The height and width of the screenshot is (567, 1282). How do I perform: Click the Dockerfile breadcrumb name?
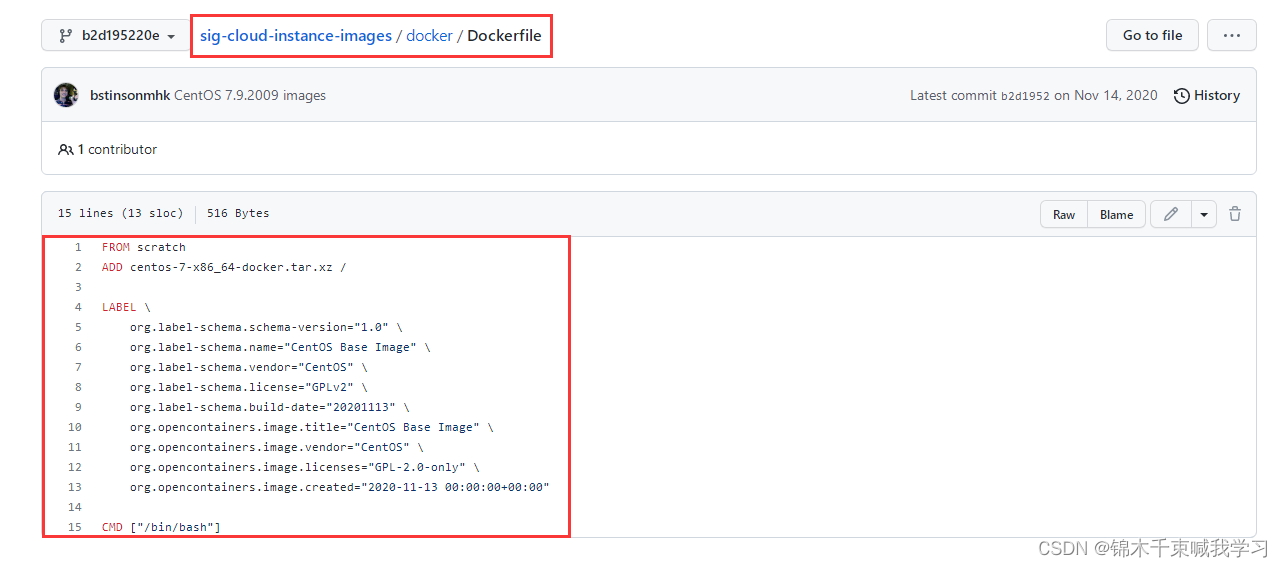(504, 35)
